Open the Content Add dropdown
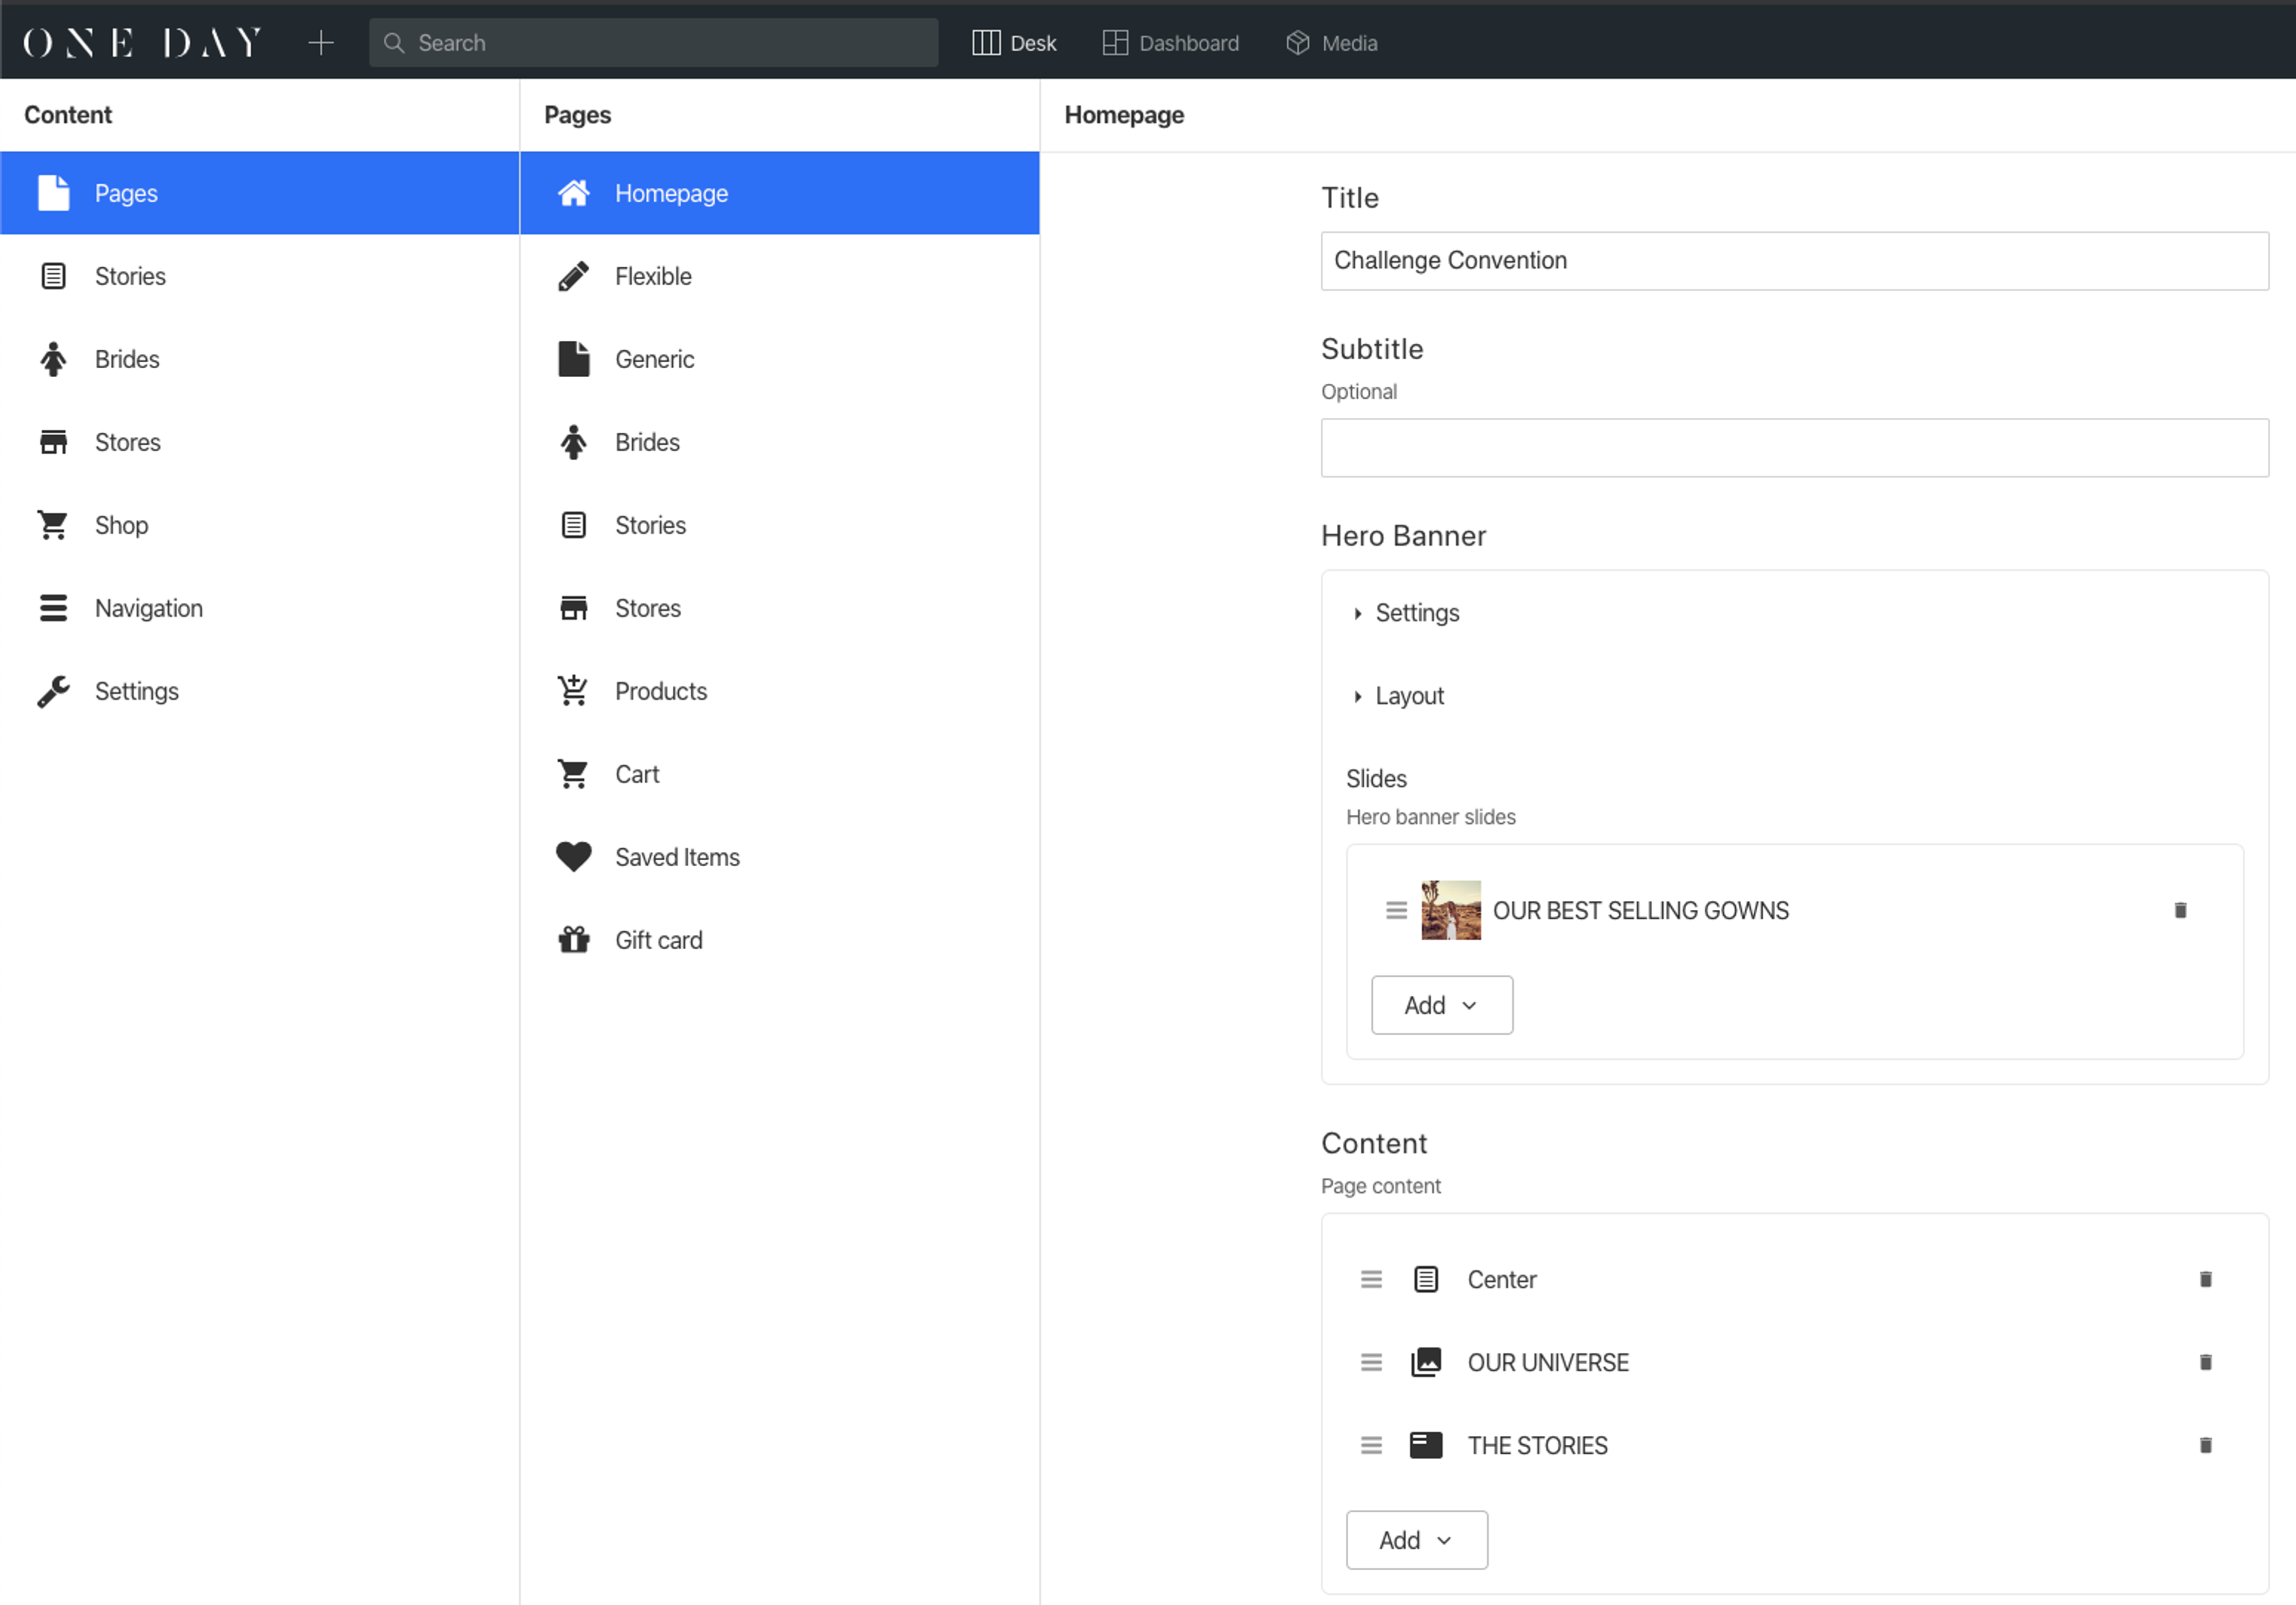 (1416, 1540)
